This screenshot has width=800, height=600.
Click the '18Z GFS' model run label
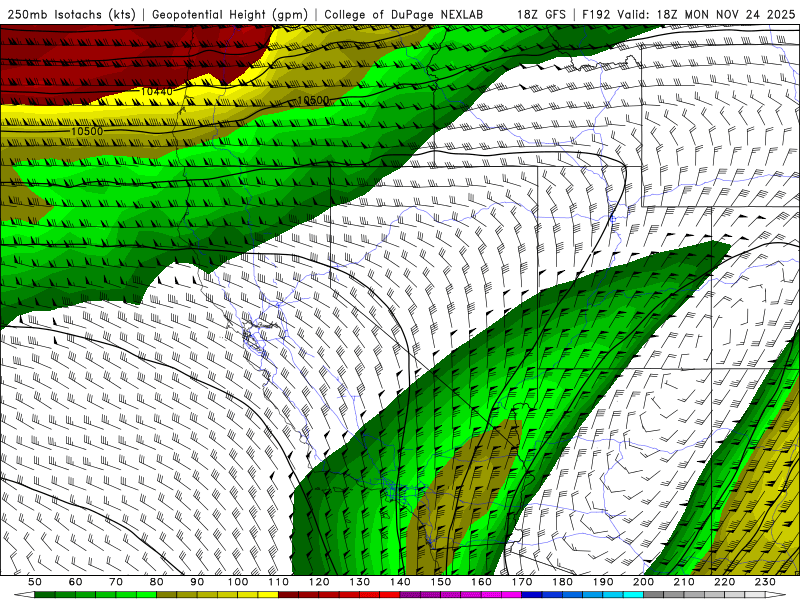[541, 15]
